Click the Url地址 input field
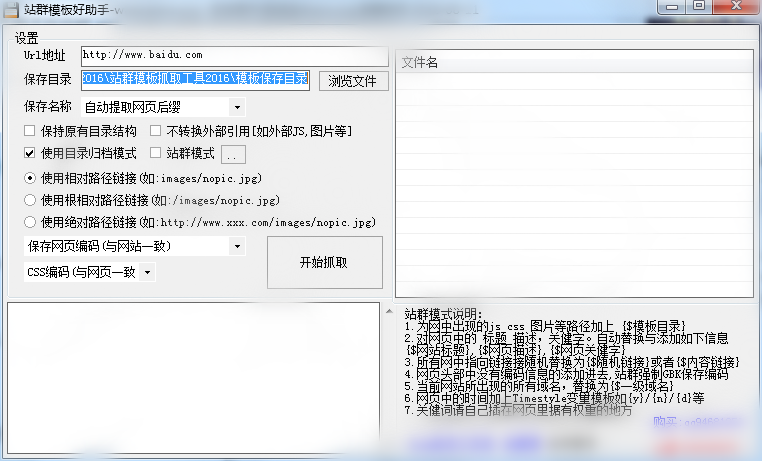This screenshot has width=762, height=461. (234, 56)
